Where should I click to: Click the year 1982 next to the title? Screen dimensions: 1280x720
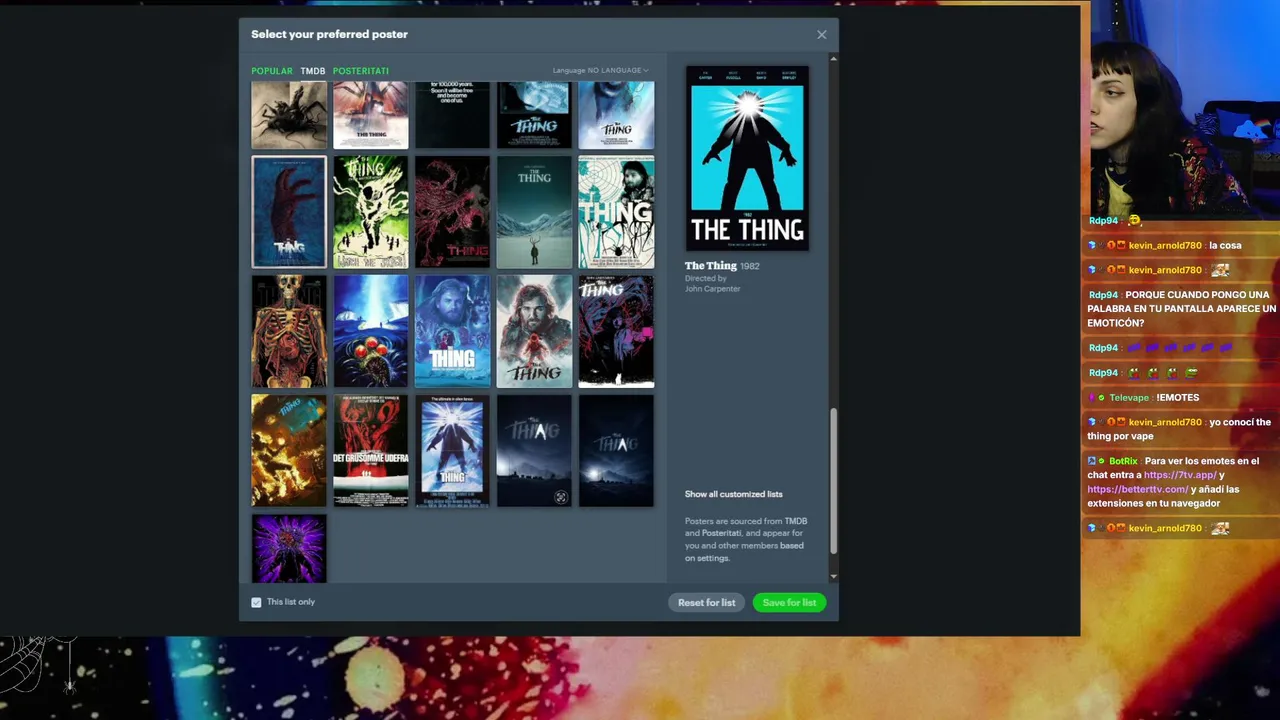(x=750, y=266)
